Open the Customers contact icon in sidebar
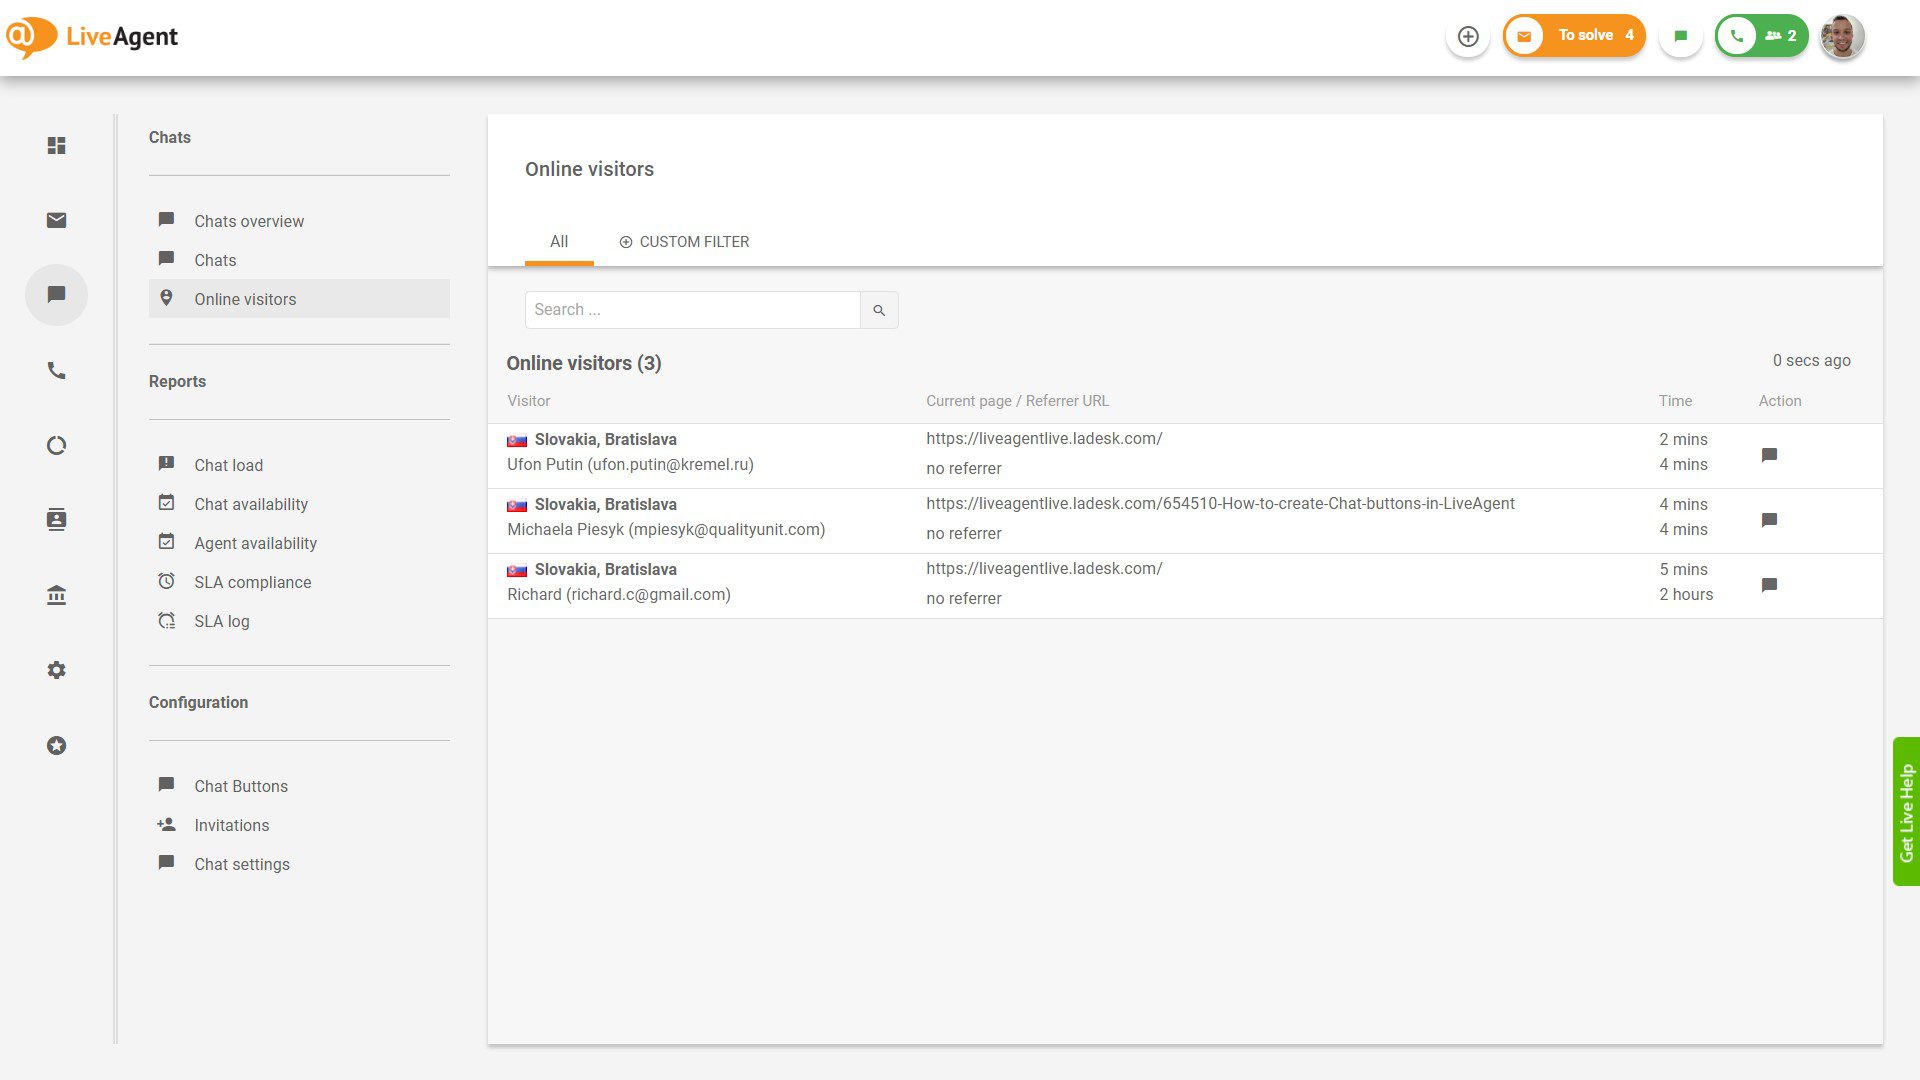Image resolution: width=1920 pixels, height=1080 pixels. (56, 520)
